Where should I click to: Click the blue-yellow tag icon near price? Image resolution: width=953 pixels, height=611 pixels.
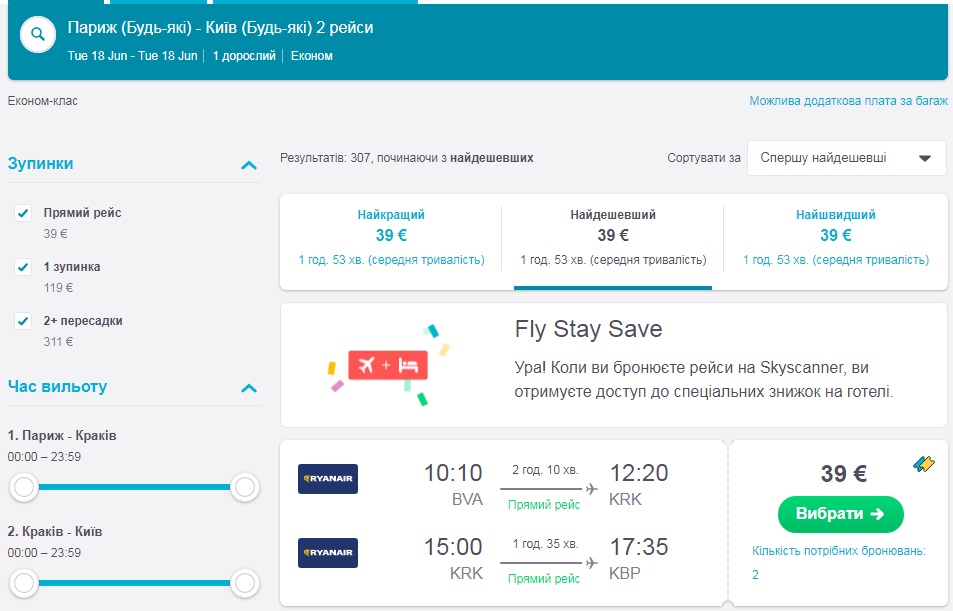(924, 464)
